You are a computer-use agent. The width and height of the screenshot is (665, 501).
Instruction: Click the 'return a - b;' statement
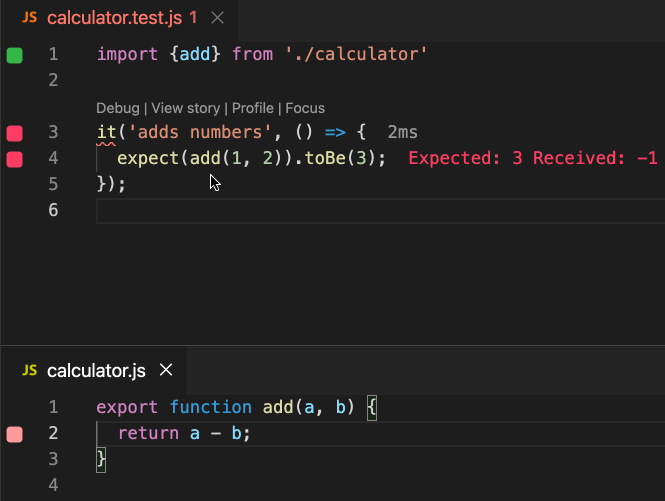pos(183,433)
